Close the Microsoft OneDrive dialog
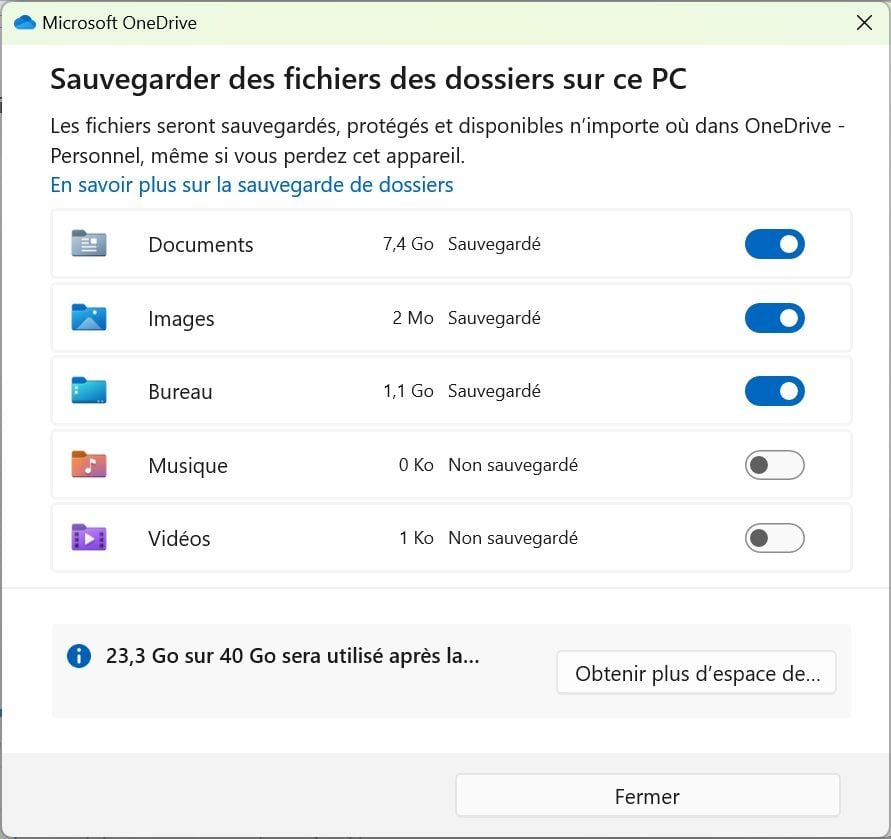 [x=864, y=23]
